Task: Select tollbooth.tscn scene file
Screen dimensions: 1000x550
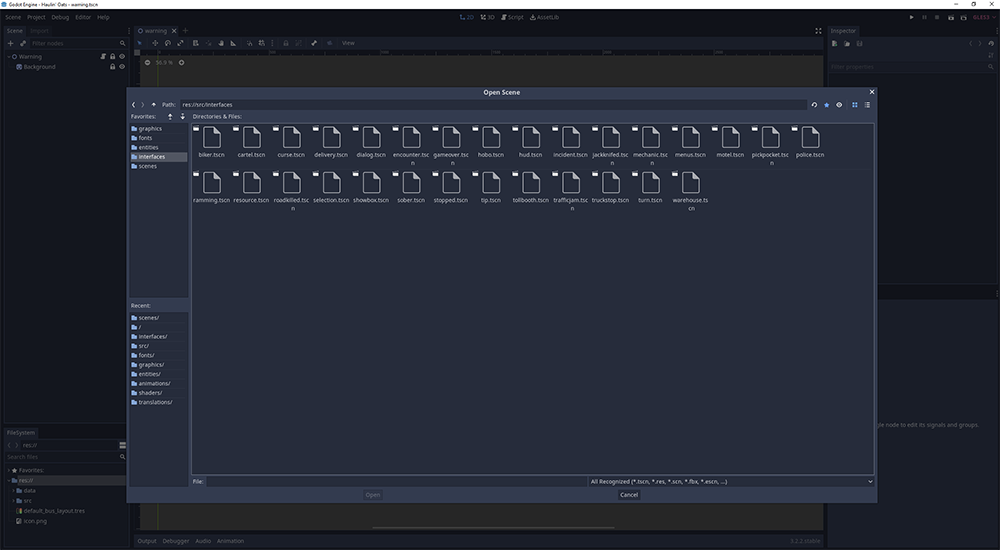Action: (x=530, y=188)
